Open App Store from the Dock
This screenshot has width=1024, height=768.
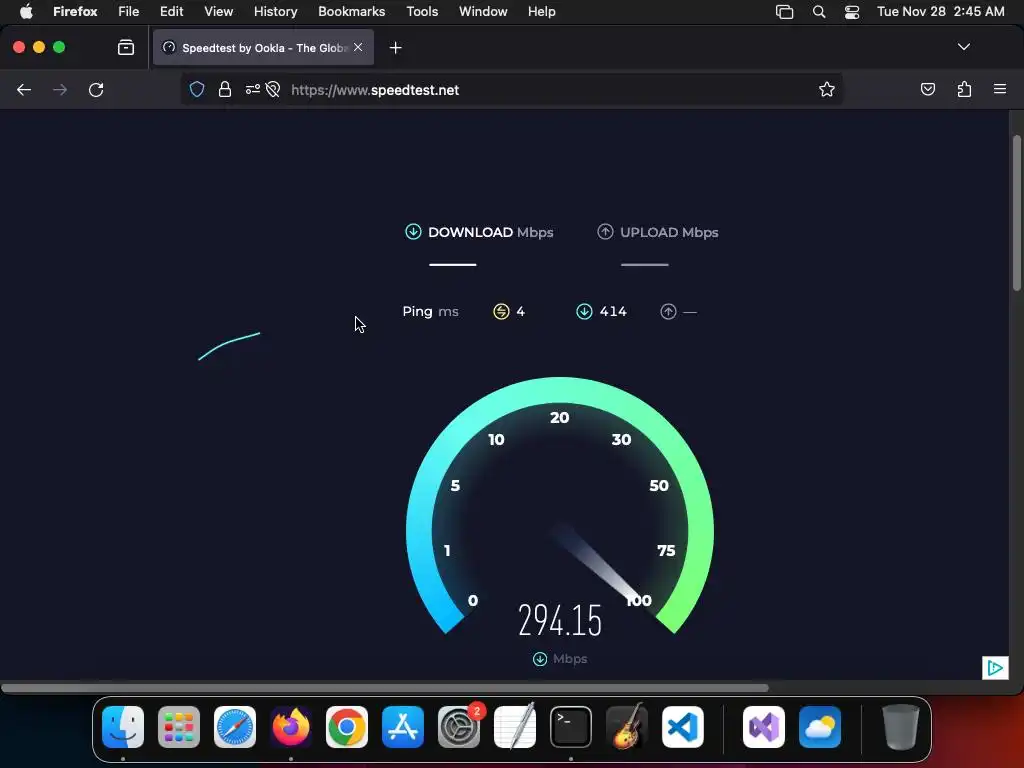click(403, 727)
